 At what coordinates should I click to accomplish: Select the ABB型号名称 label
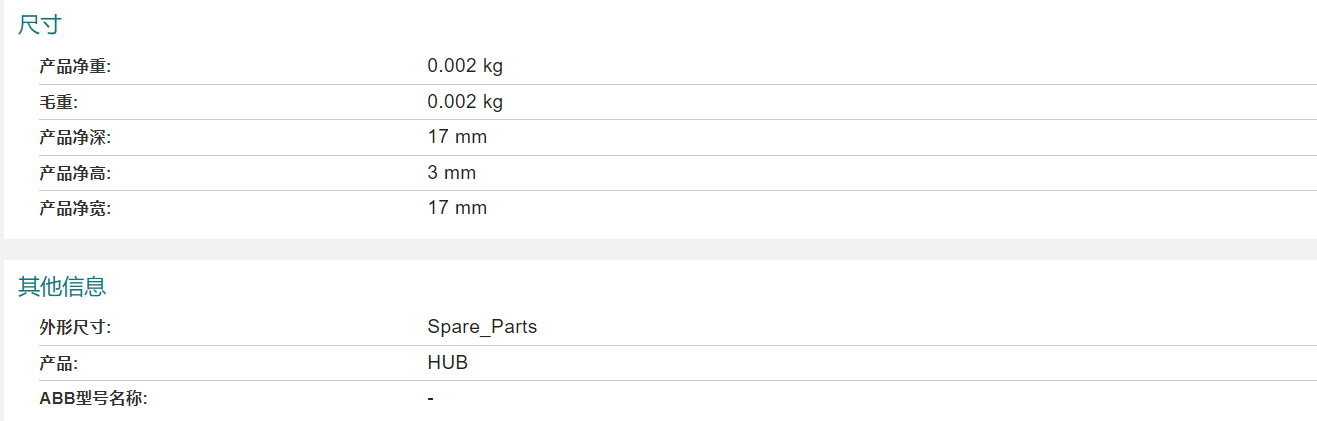point(93,399)
